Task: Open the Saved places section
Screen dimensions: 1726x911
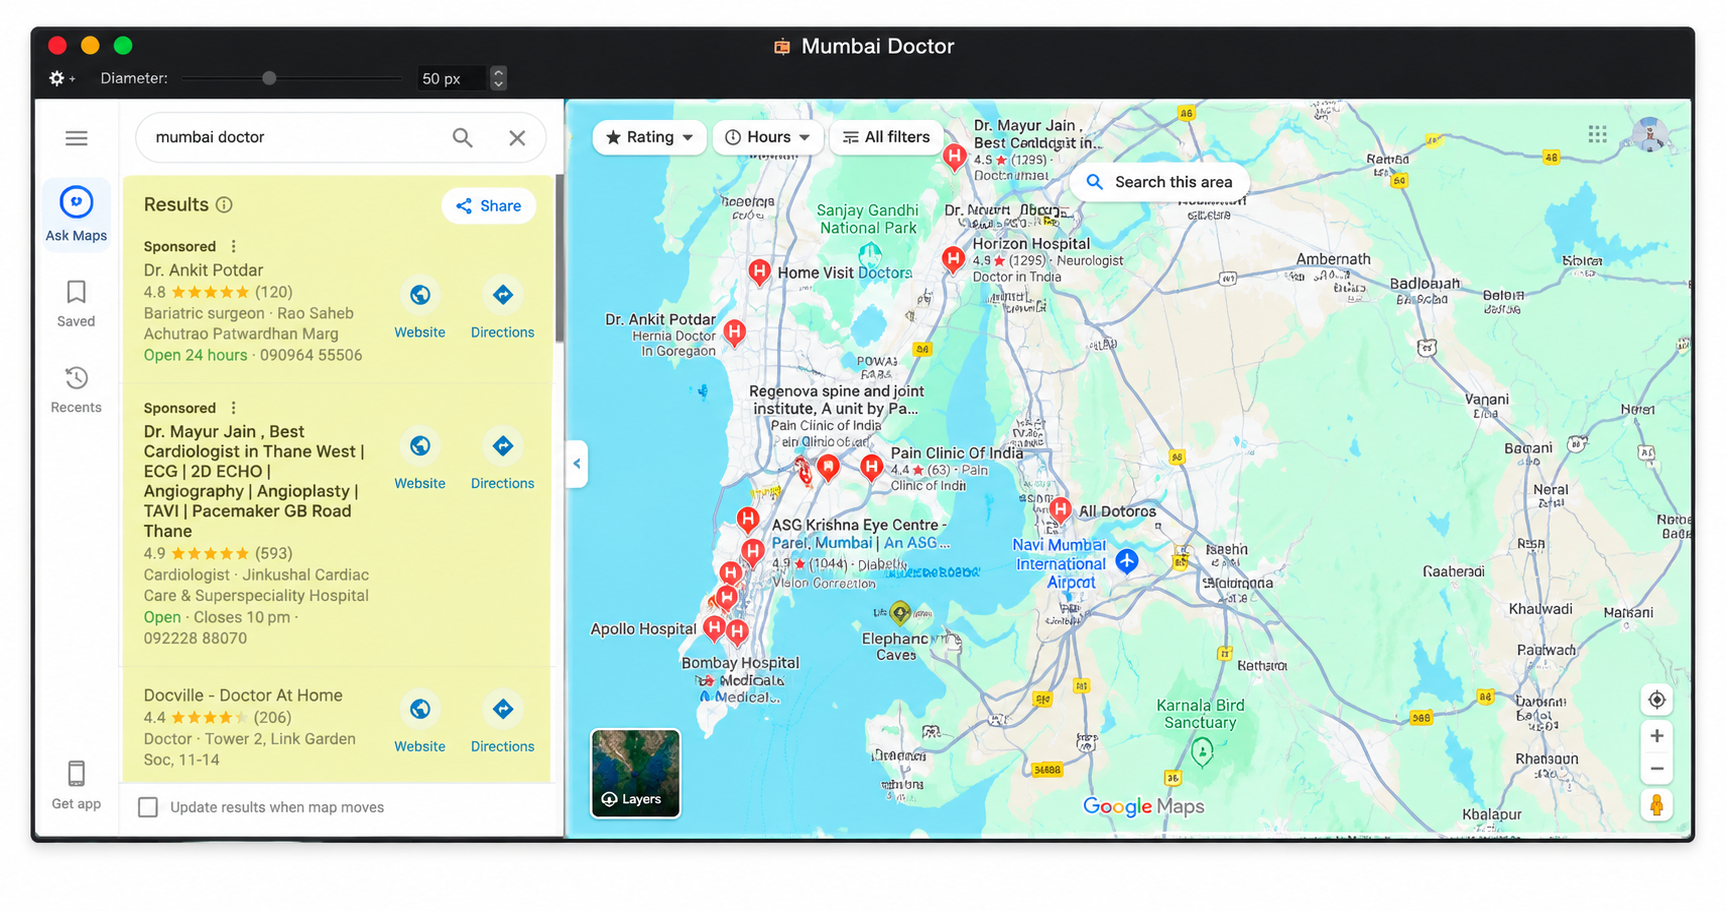Action: coord(76,304)
